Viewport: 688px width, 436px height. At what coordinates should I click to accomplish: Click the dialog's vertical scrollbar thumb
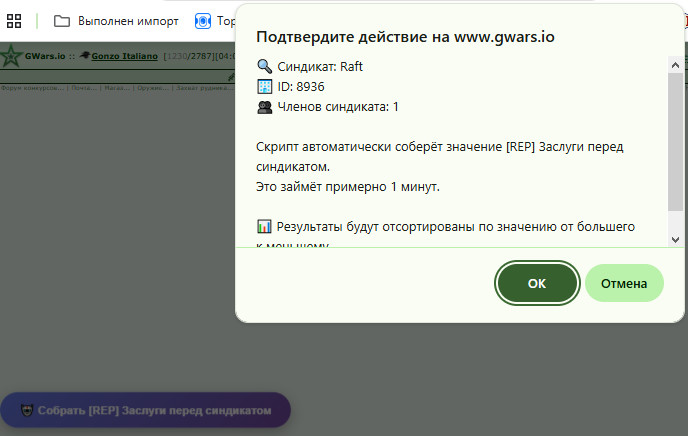click(675, 142)
